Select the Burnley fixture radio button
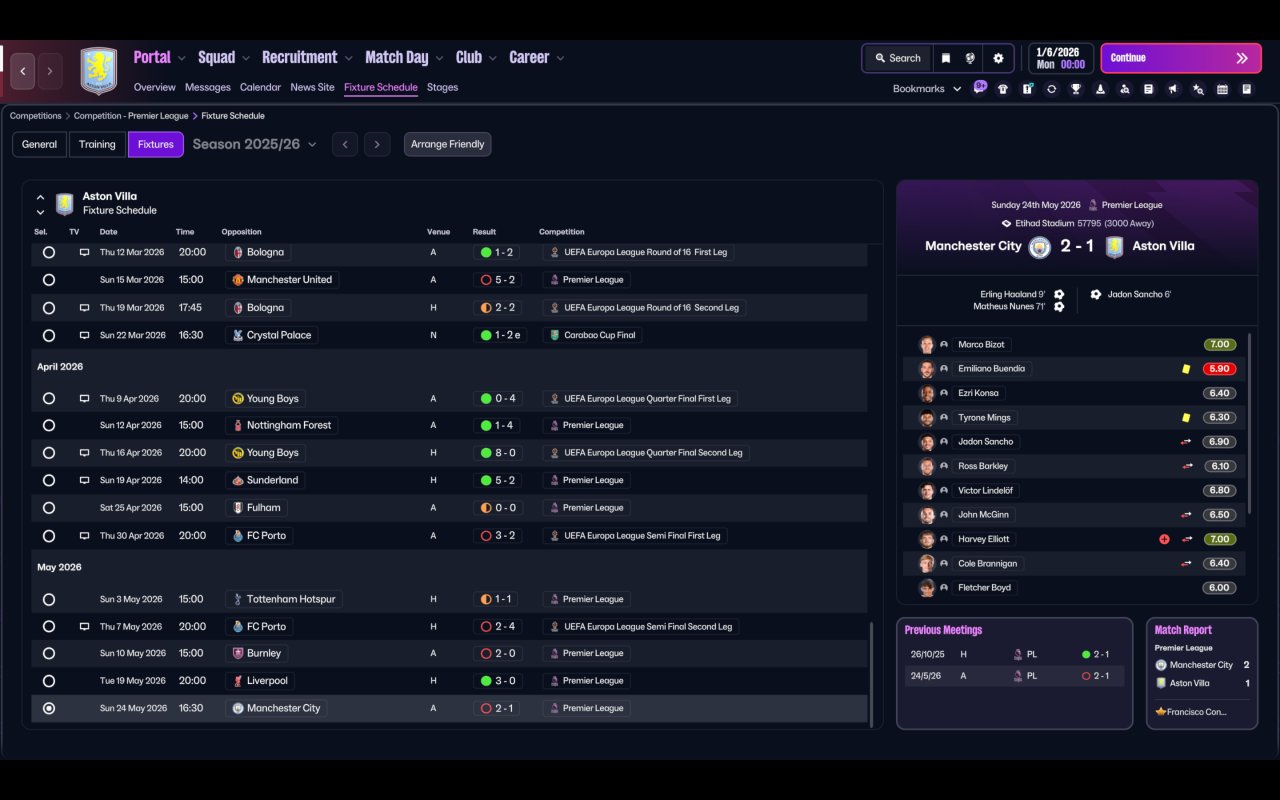The image size is (1280, 800). (x=49, y=654)
